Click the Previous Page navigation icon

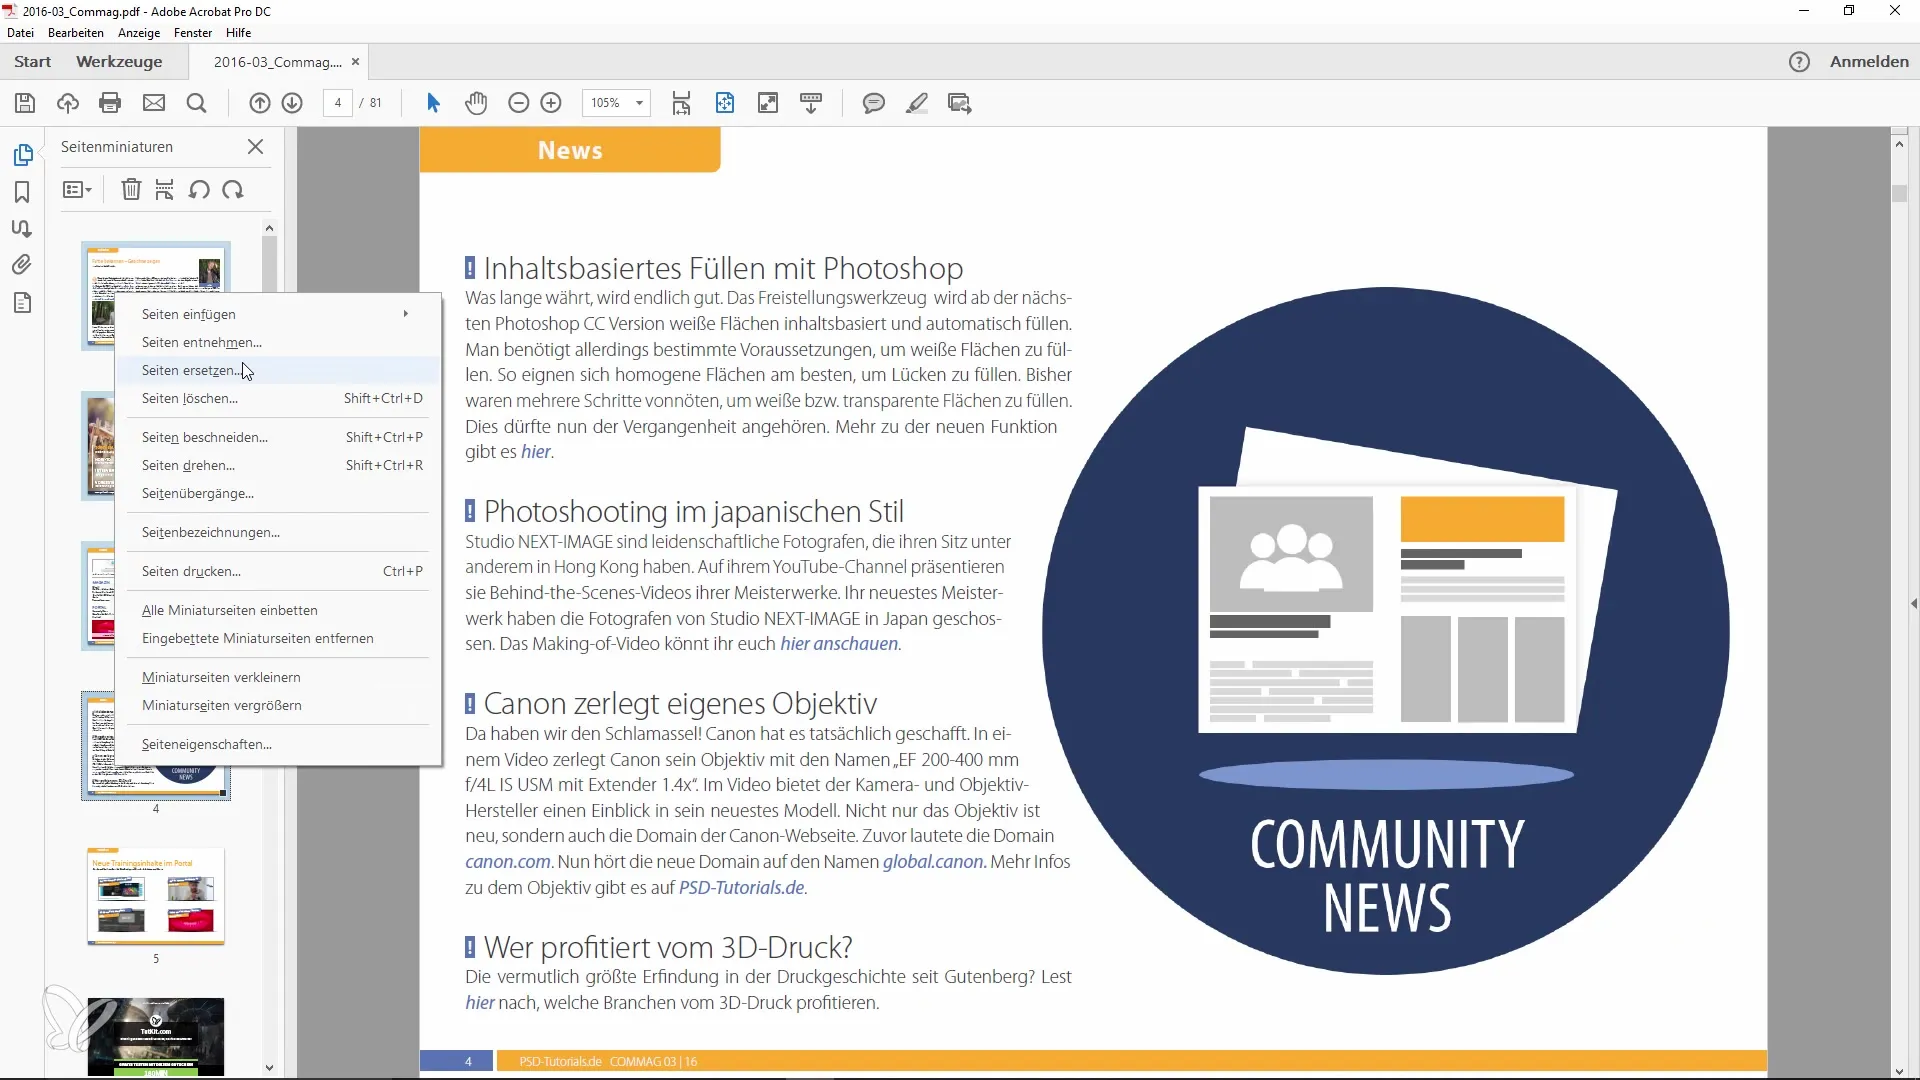[258, 103]
